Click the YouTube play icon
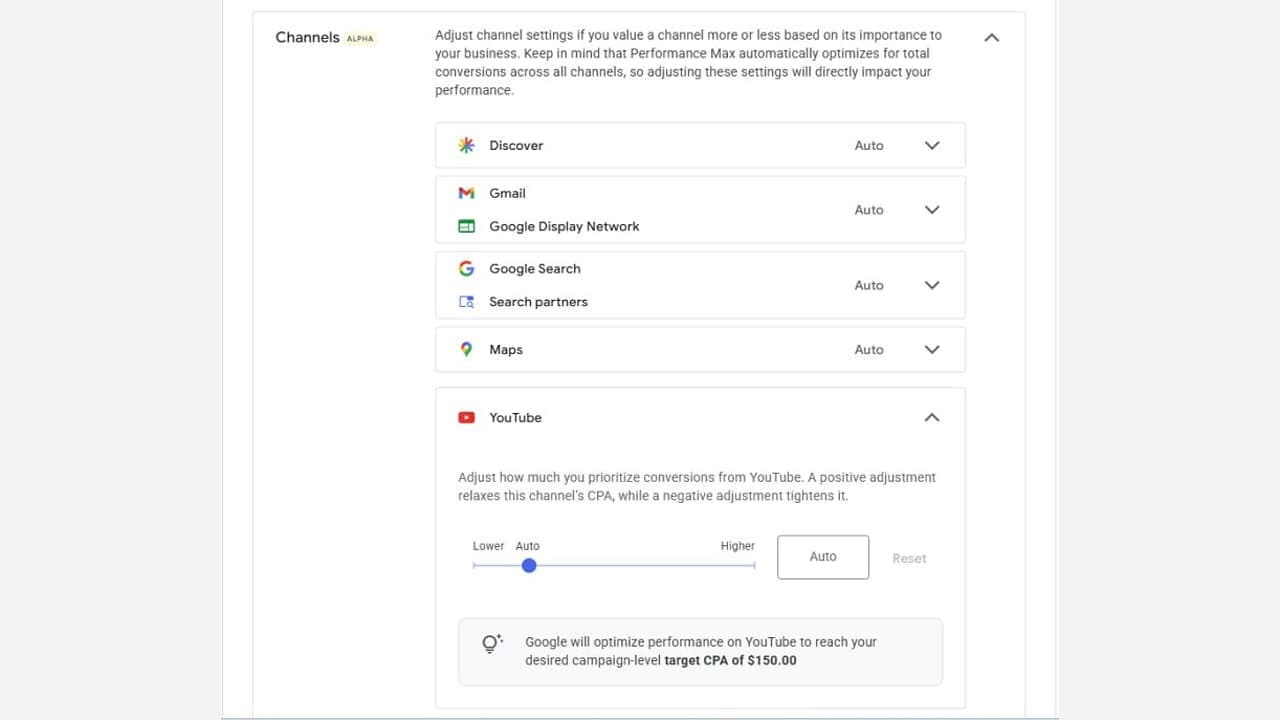Screen dimensions: 1280x720 466,417
